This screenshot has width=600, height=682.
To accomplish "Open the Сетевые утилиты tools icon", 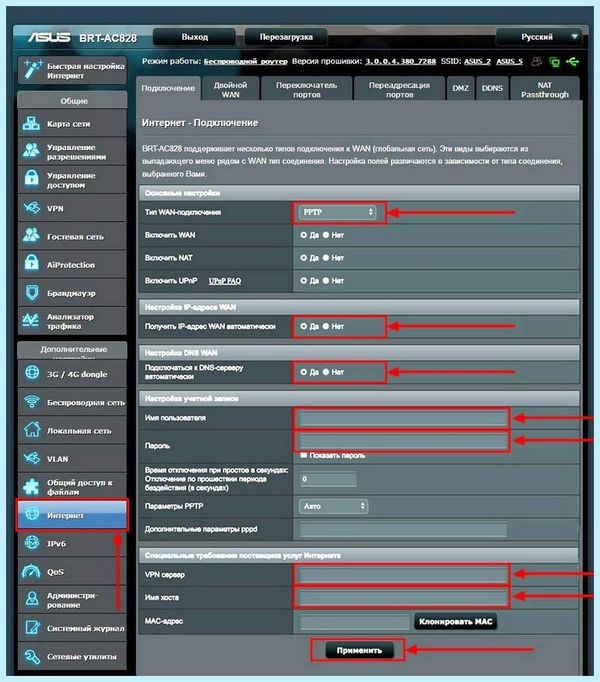I will tap(32, 656).
